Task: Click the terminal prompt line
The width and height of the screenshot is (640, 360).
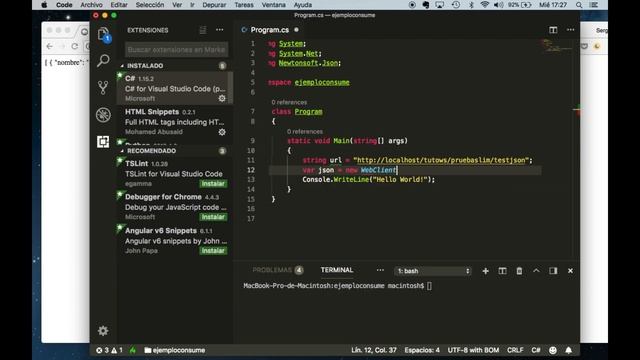Action: (338, 286)
